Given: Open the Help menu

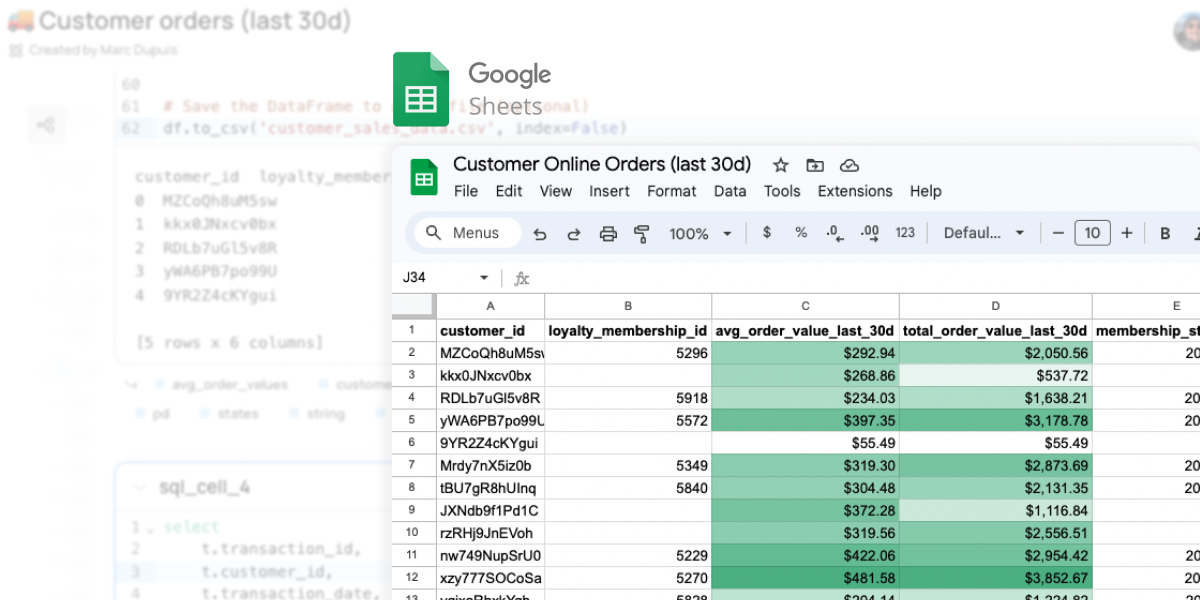Looking at the screenshot, I should click(926, 191).
